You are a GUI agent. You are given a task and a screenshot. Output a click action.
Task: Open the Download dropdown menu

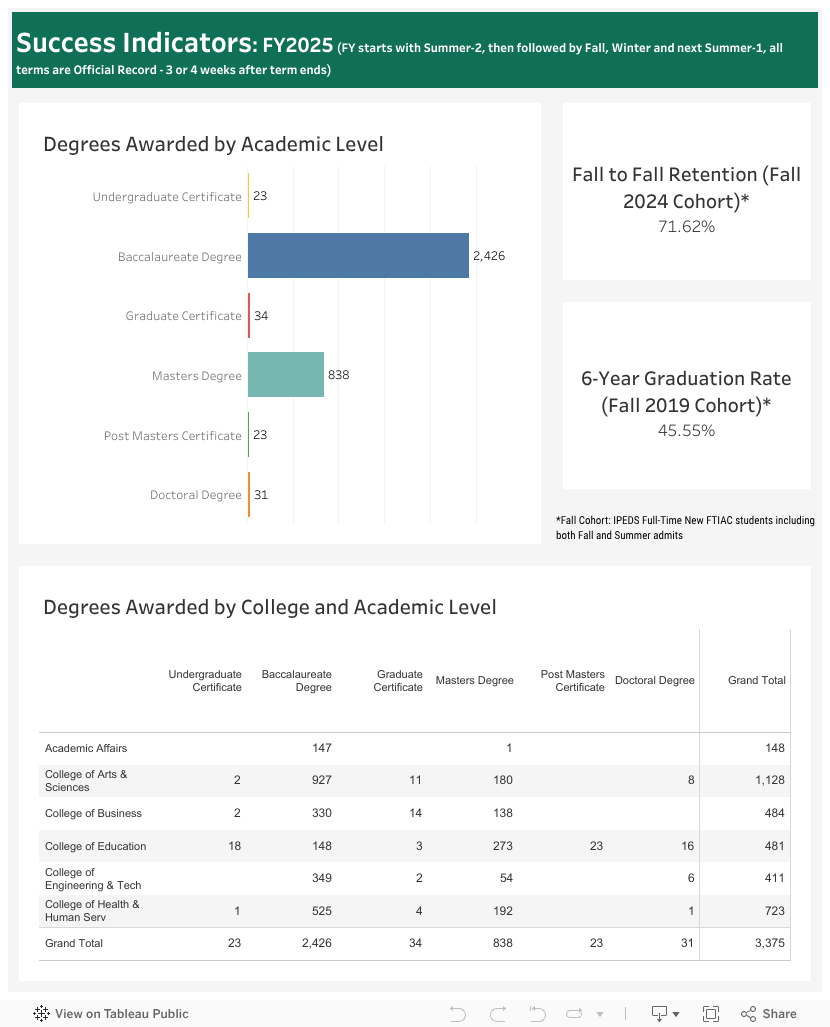665,1013
